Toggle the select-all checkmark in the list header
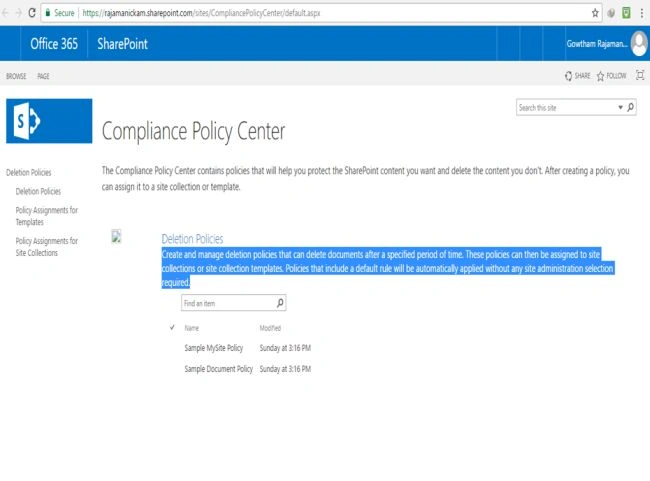Screen dimensions: 650x481 [172, 328]
